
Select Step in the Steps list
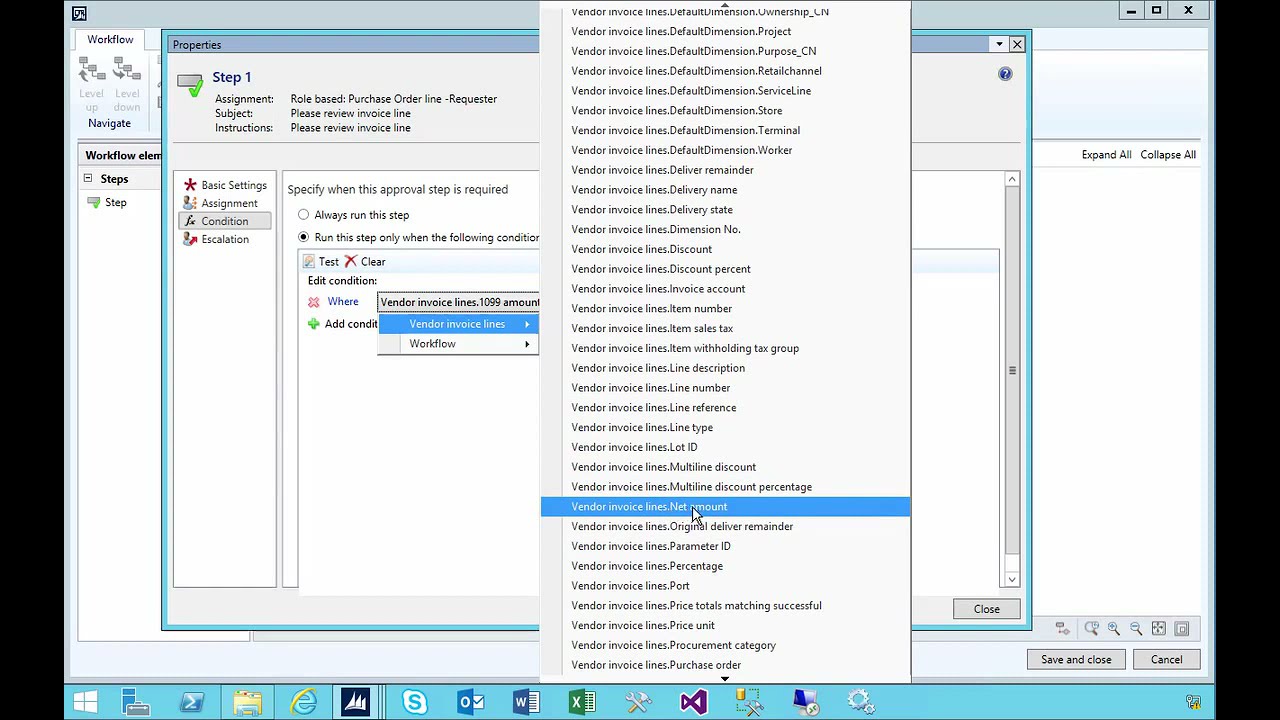click(x=116, y=202)
